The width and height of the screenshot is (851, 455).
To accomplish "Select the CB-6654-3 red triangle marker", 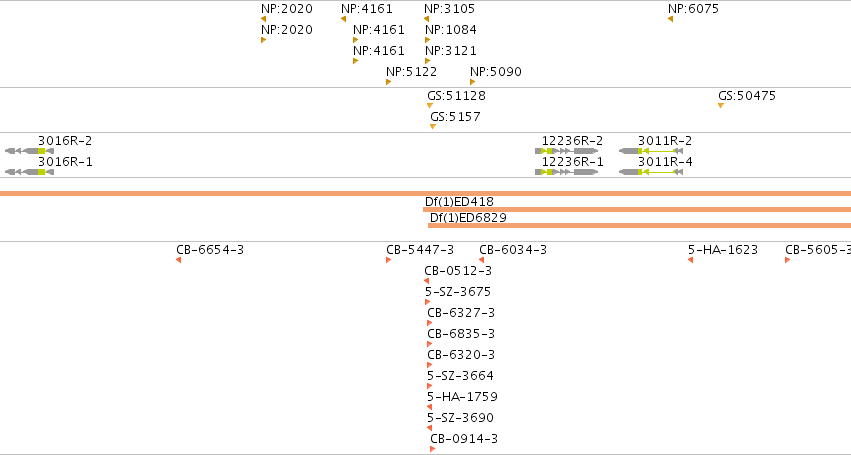I will (179, 260).
